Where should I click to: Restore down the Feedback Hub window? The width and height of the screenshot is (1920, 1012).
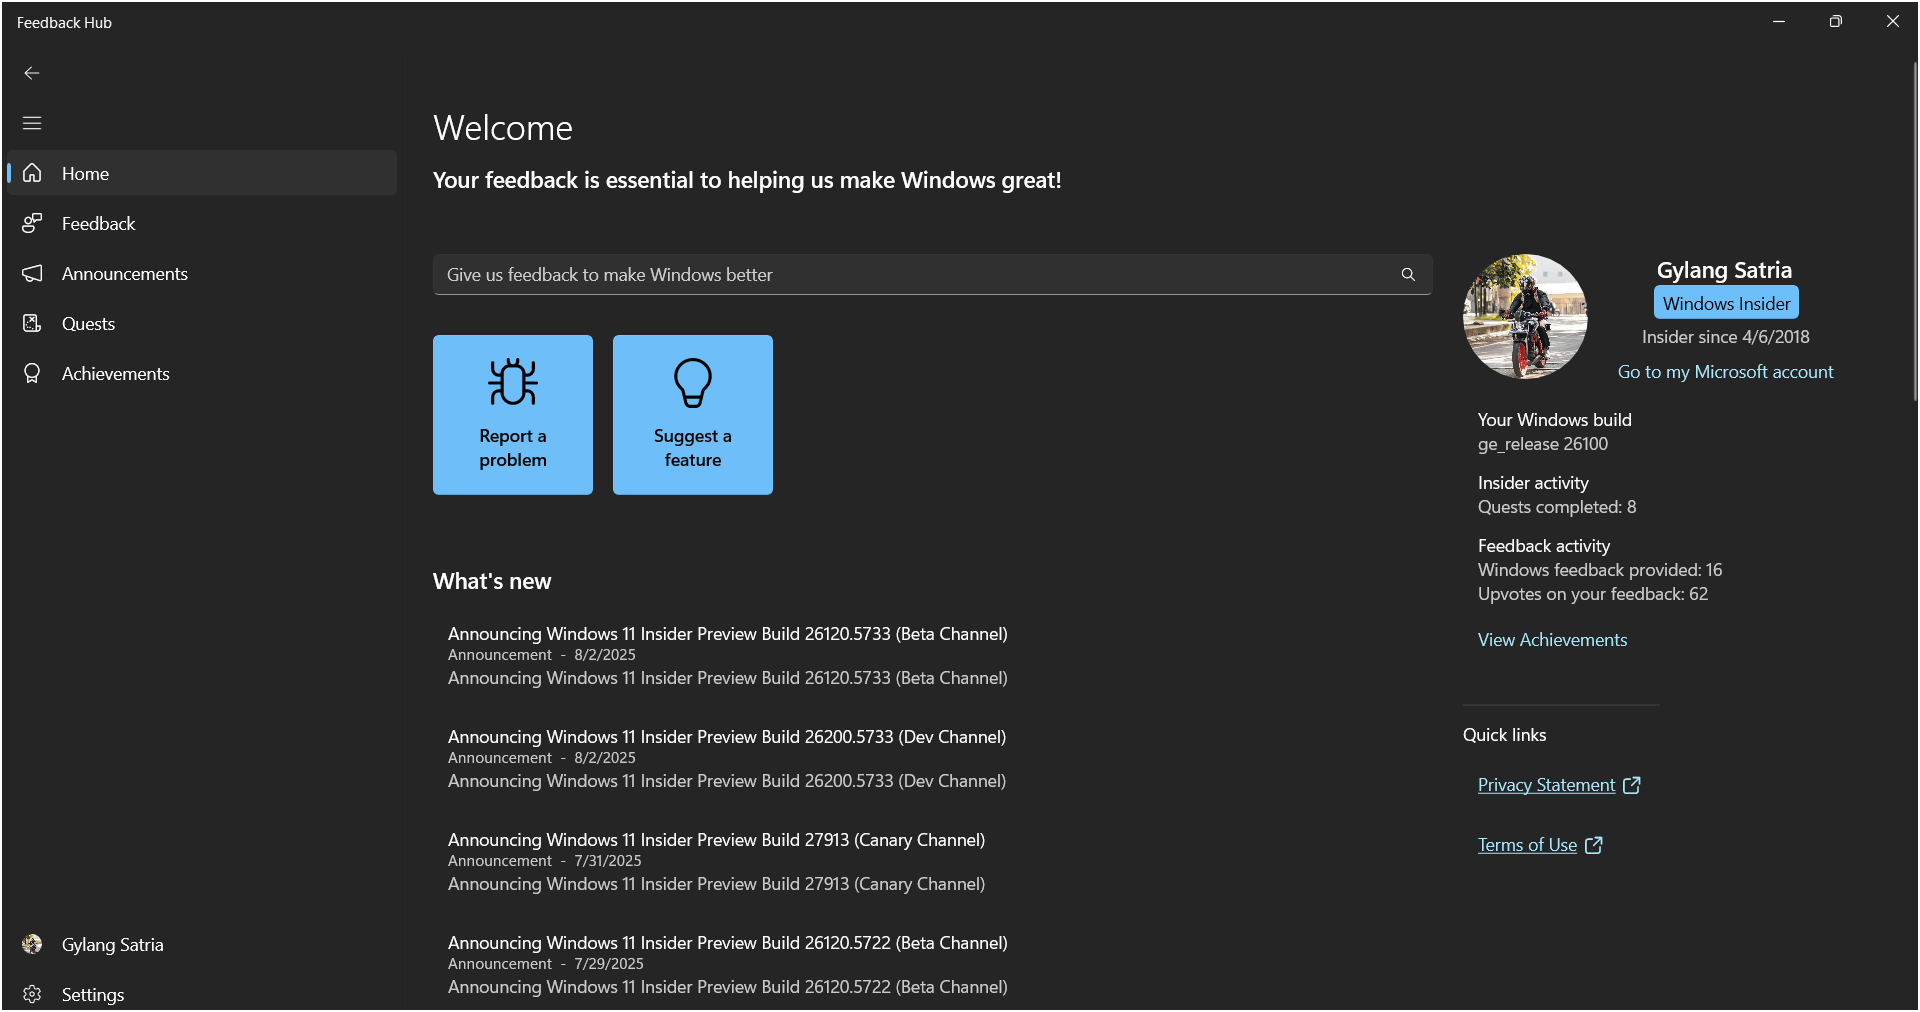click(x=1836, y=21)
